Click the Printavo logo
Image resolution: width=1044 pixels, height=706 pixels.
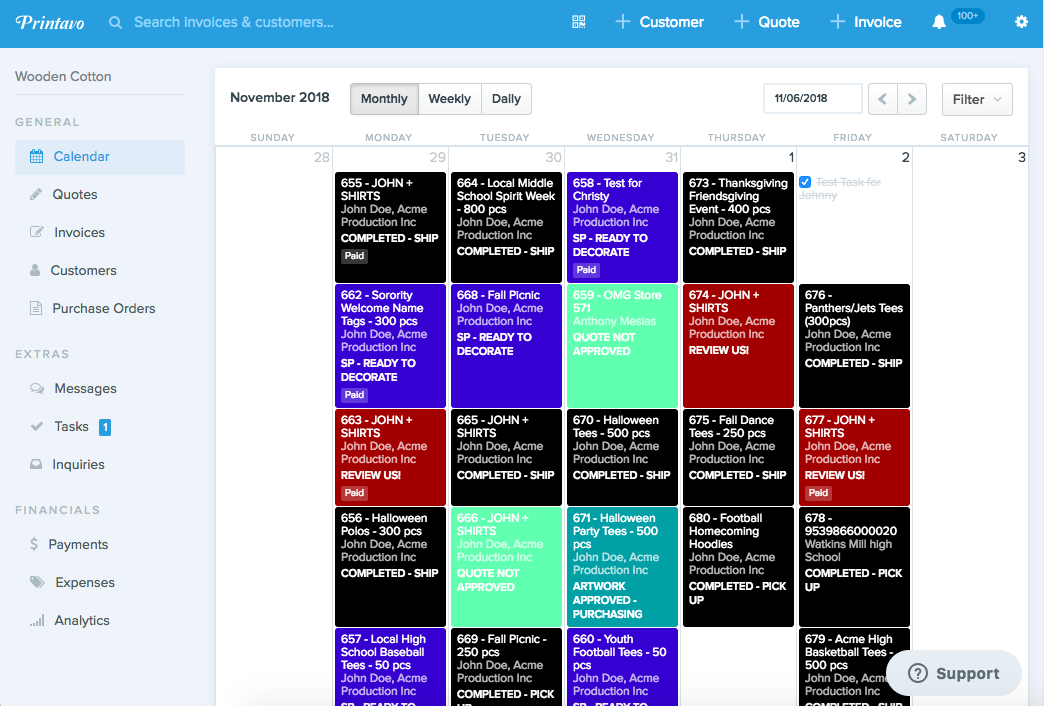click(50, 22)
